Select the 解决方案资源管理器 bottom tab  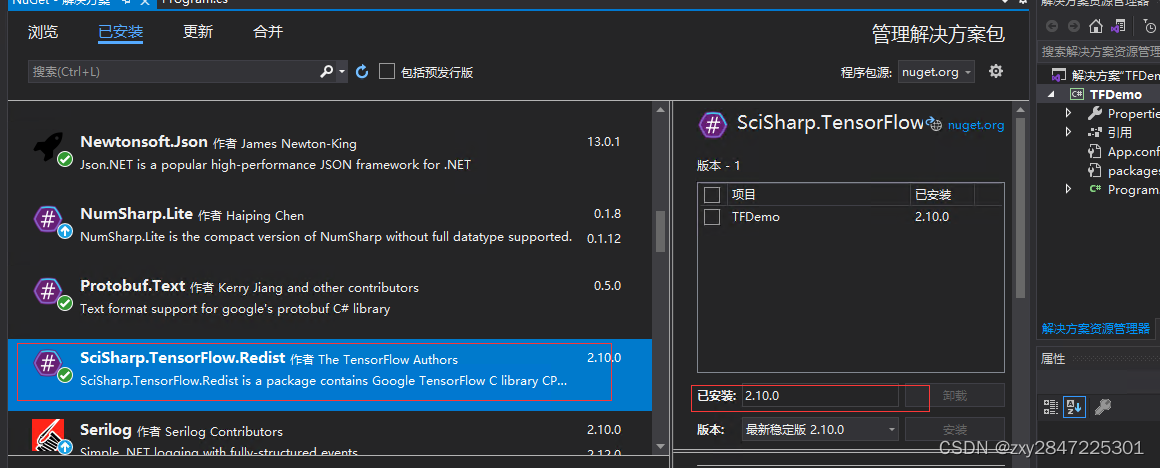(x=1096, y=328)
